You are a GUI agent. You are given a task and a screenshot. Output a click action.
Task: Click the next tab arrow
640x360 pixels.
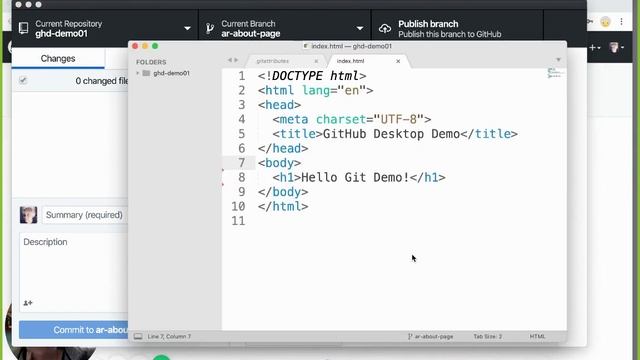point(236,60)
